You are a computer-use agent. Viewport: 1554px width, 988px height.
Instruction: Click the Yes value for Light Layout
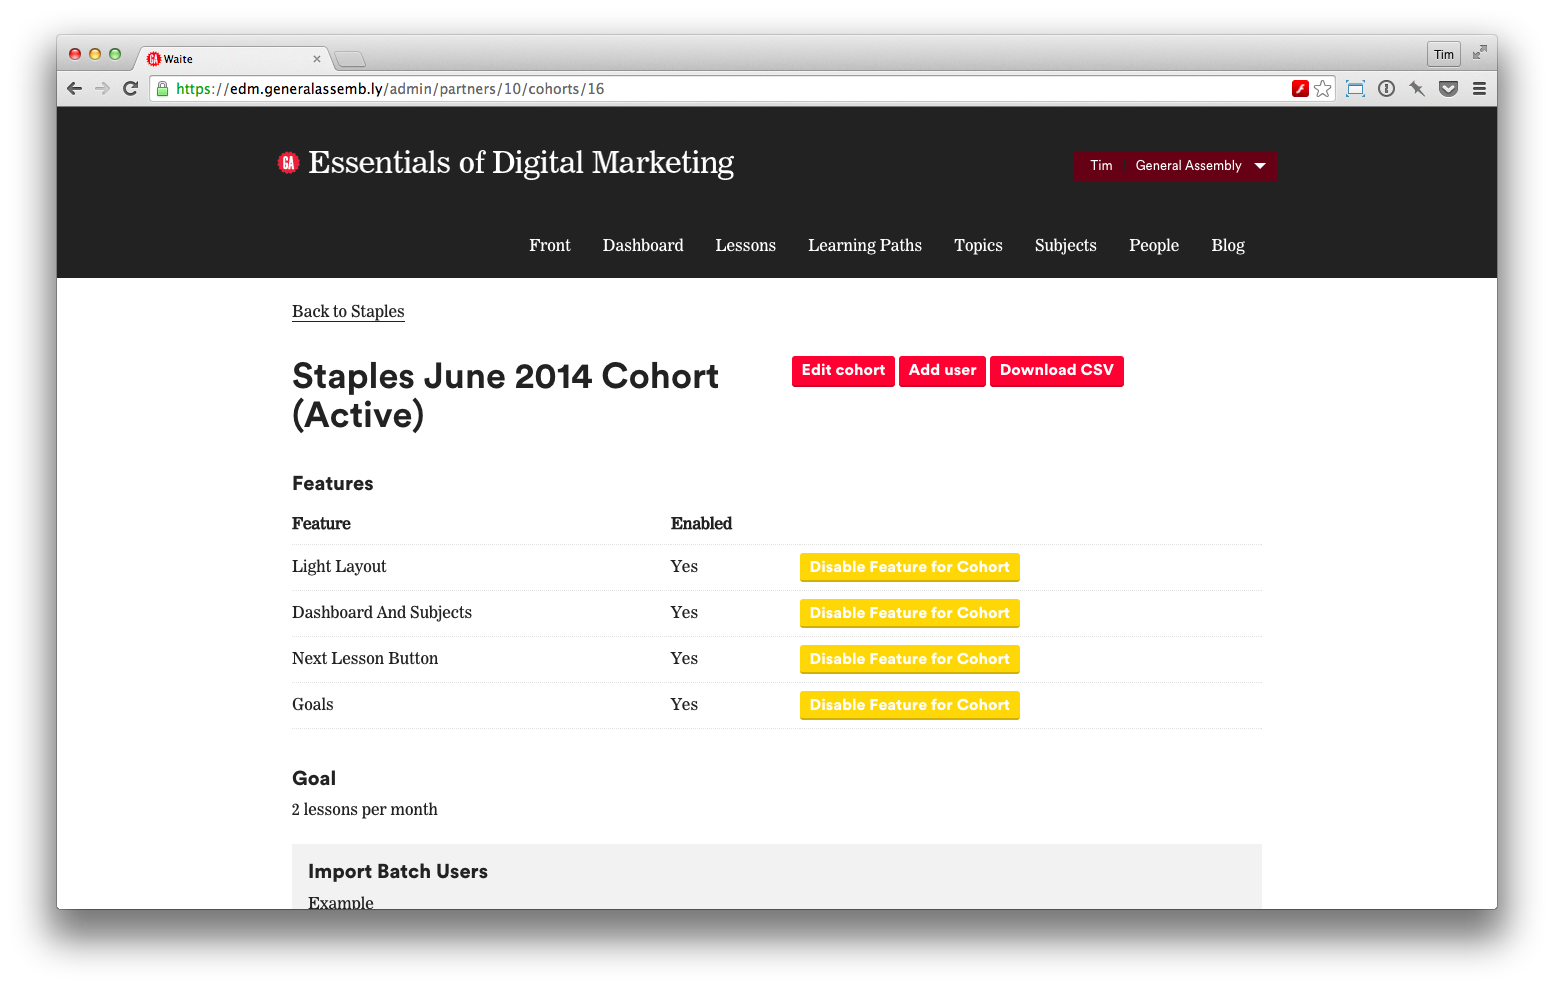(x=684, y=566)
